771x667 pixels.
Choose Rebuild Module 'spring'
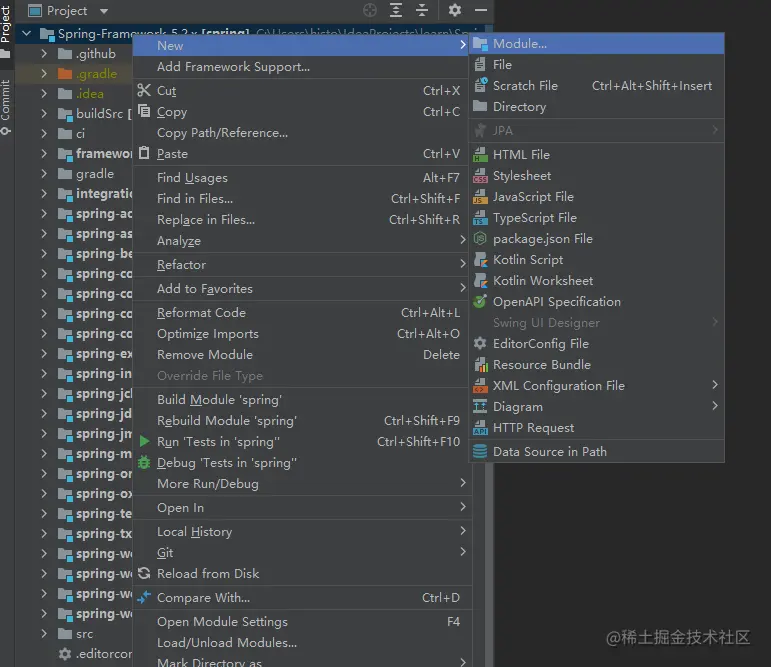301,421
